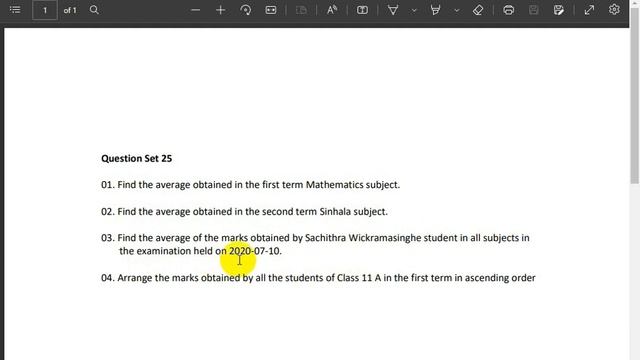The width and height of the screenshot is (640, 360).
Task: Open PDF viewer settings gear
Action: coord(614,9)
